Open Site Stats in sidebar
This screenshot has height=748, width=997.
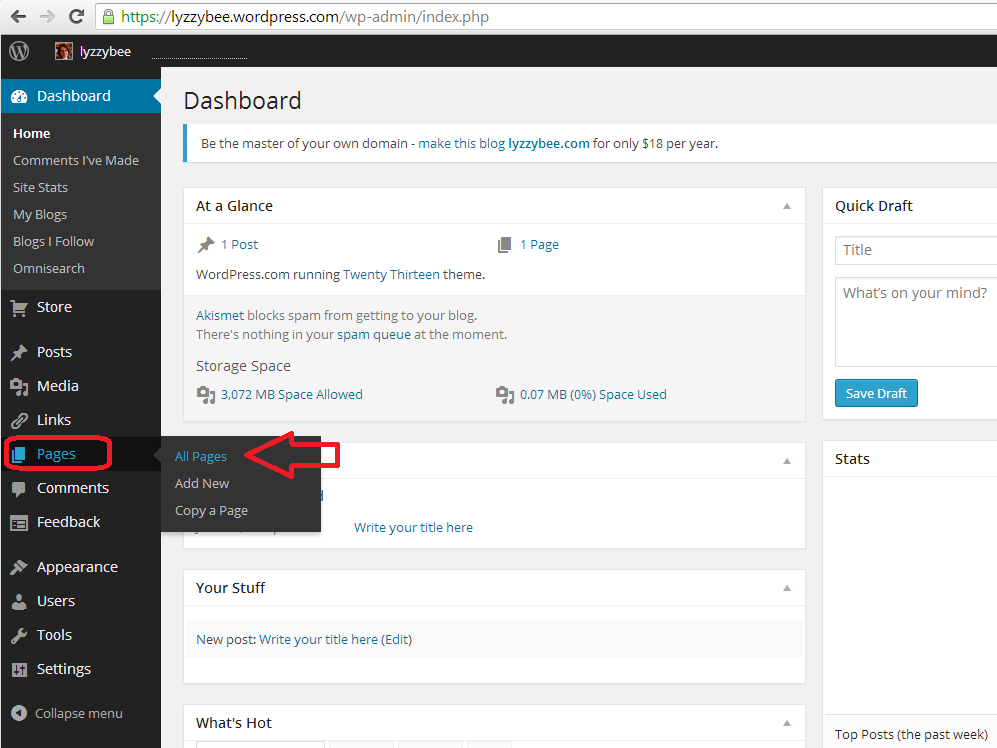point(40,188)
